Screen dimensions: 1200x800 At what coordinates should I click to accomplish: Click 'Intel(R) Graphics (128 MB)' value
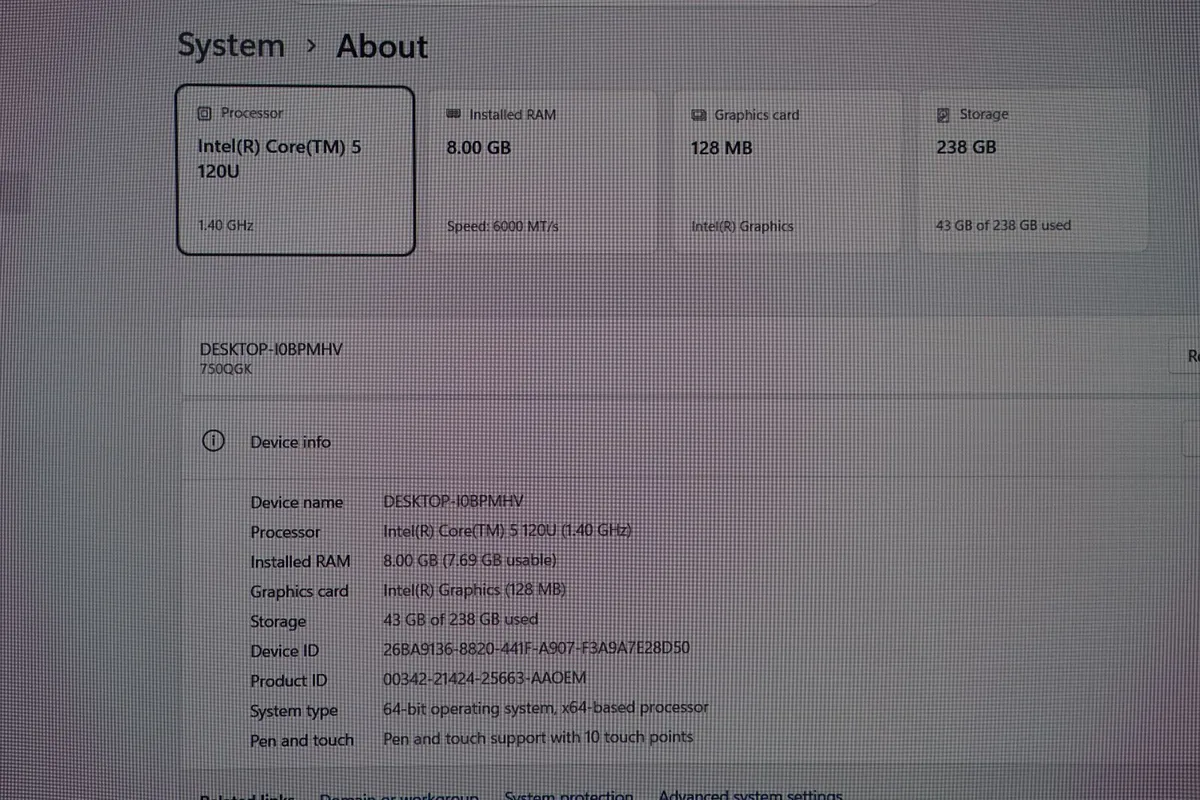[x=475, y=591]
